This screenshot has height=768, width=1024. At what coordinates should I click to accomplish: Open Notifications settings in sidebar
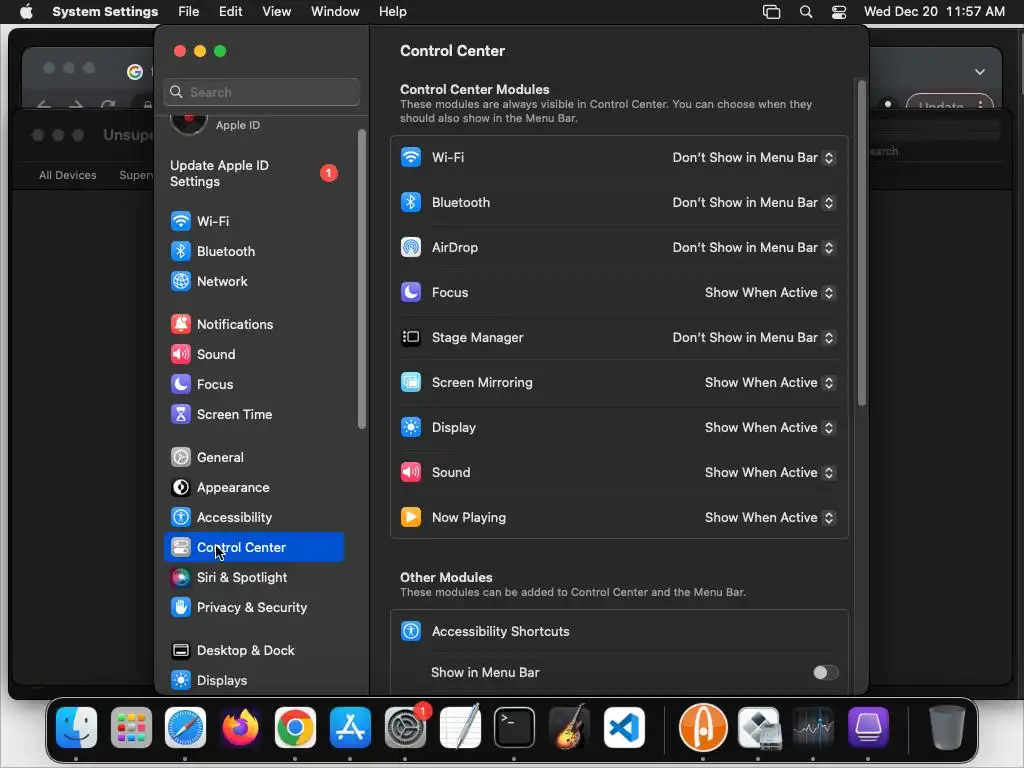point(253,324)
